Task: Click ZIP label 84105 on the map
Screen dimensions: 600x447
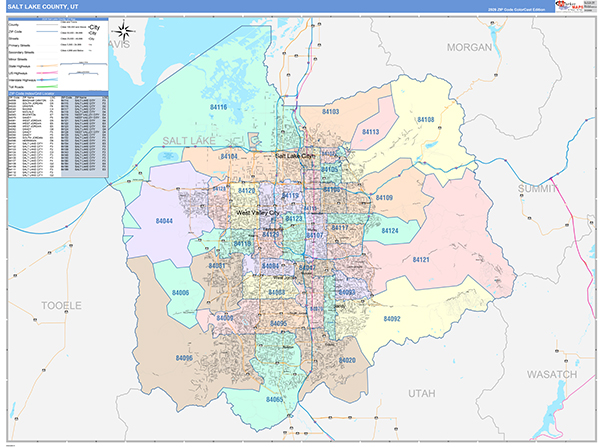Action: click(x=329, y=169)
